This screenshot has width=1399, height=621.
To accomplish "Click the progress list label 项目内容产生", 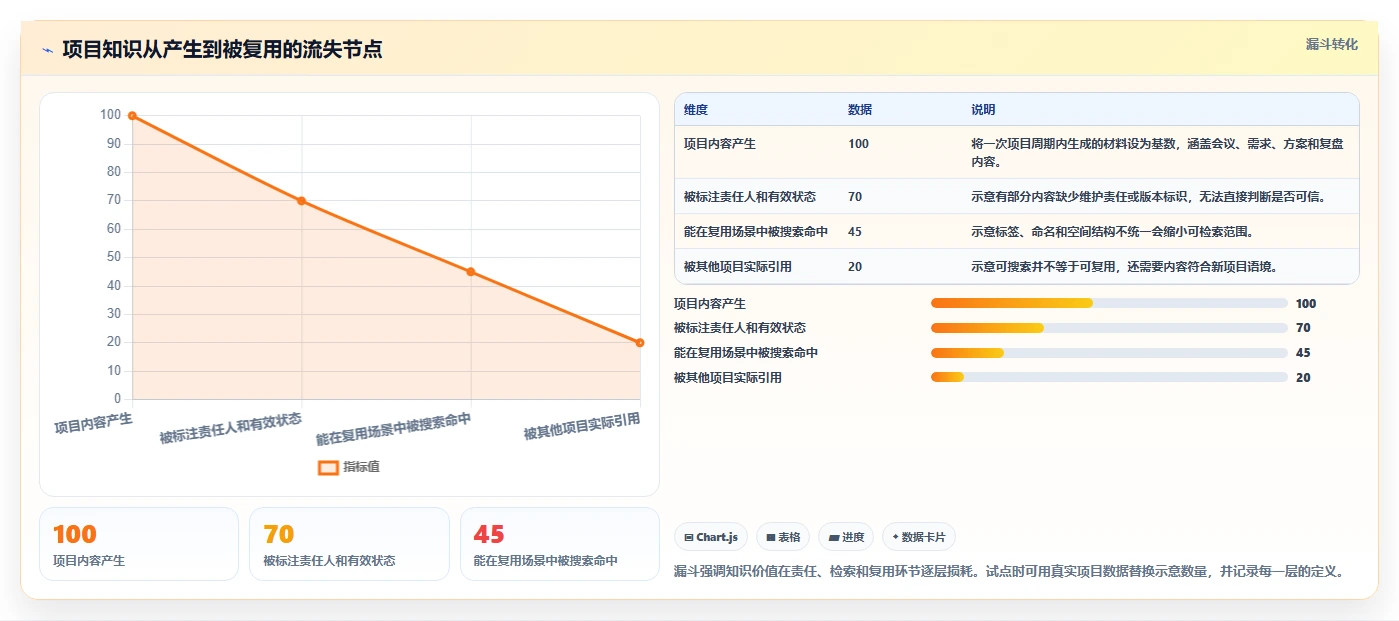I will 710,303.
